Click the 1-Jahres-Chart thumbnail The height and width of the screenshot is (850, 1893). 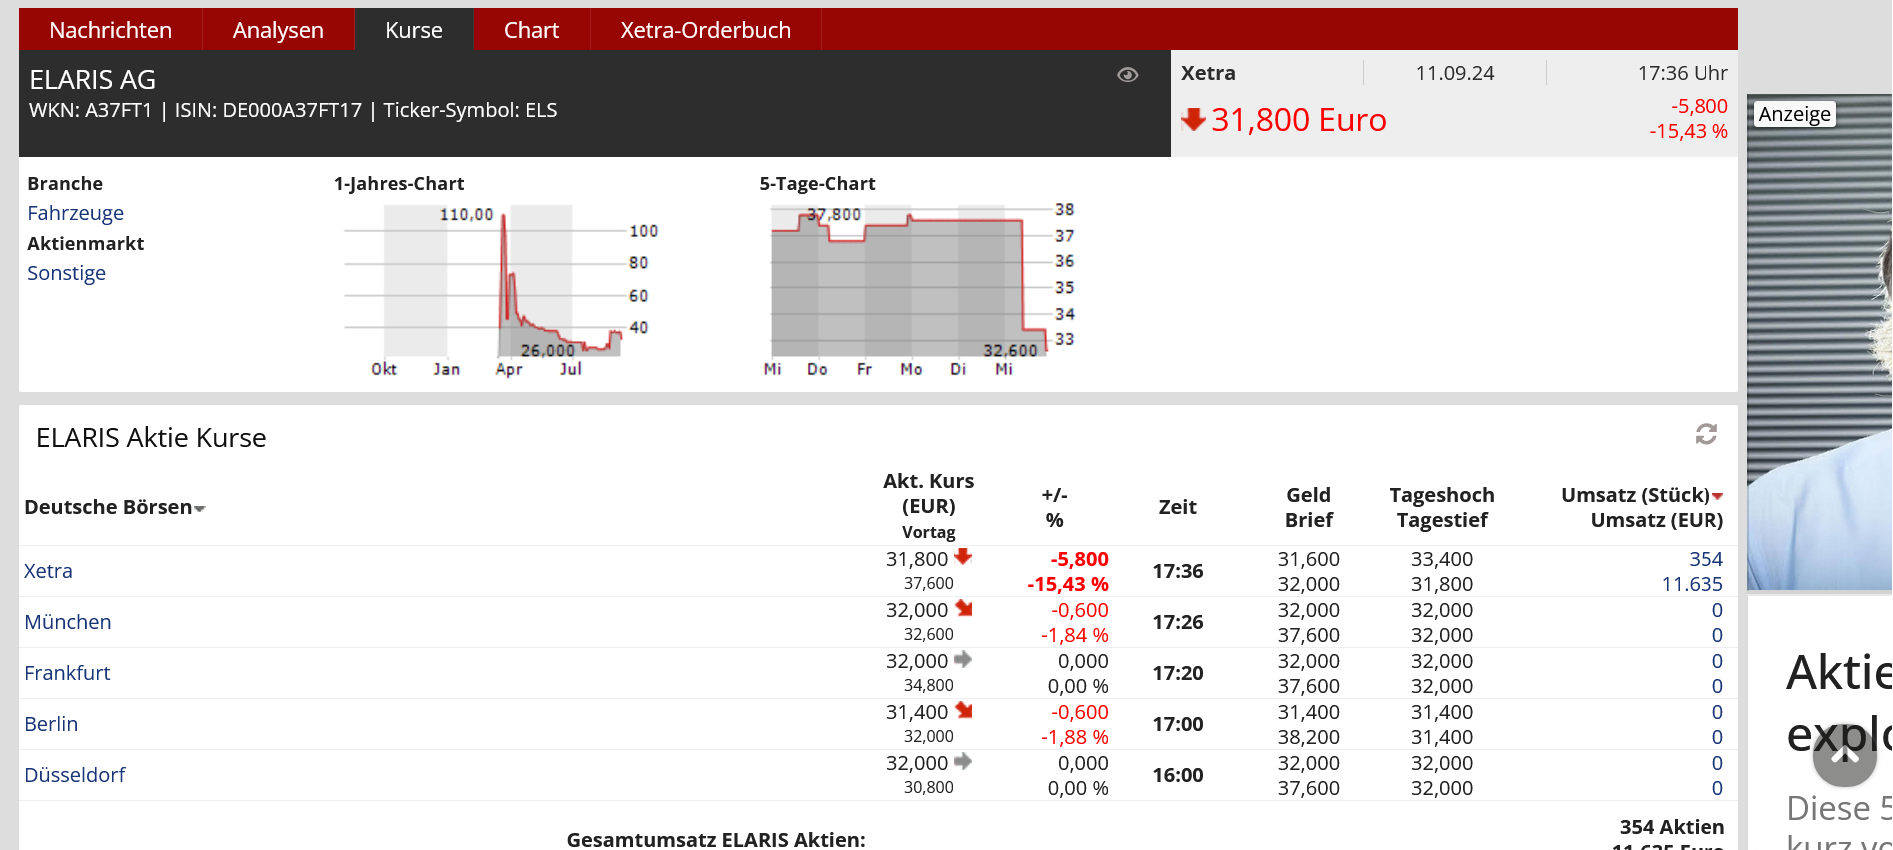[497, 288]
